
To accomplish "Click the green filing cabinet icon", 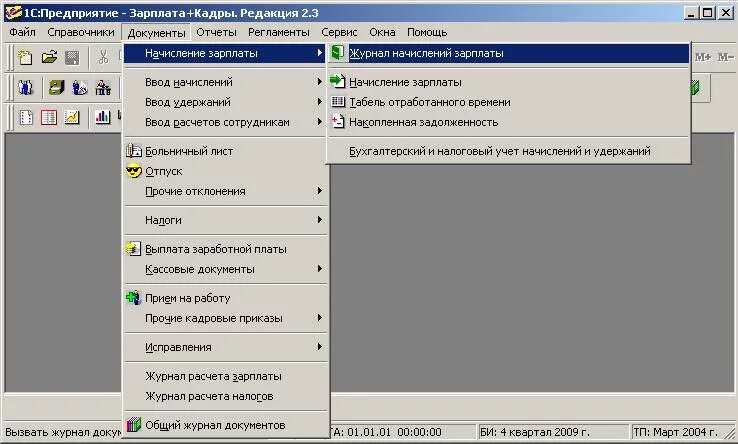I will [x=56, y=88].
